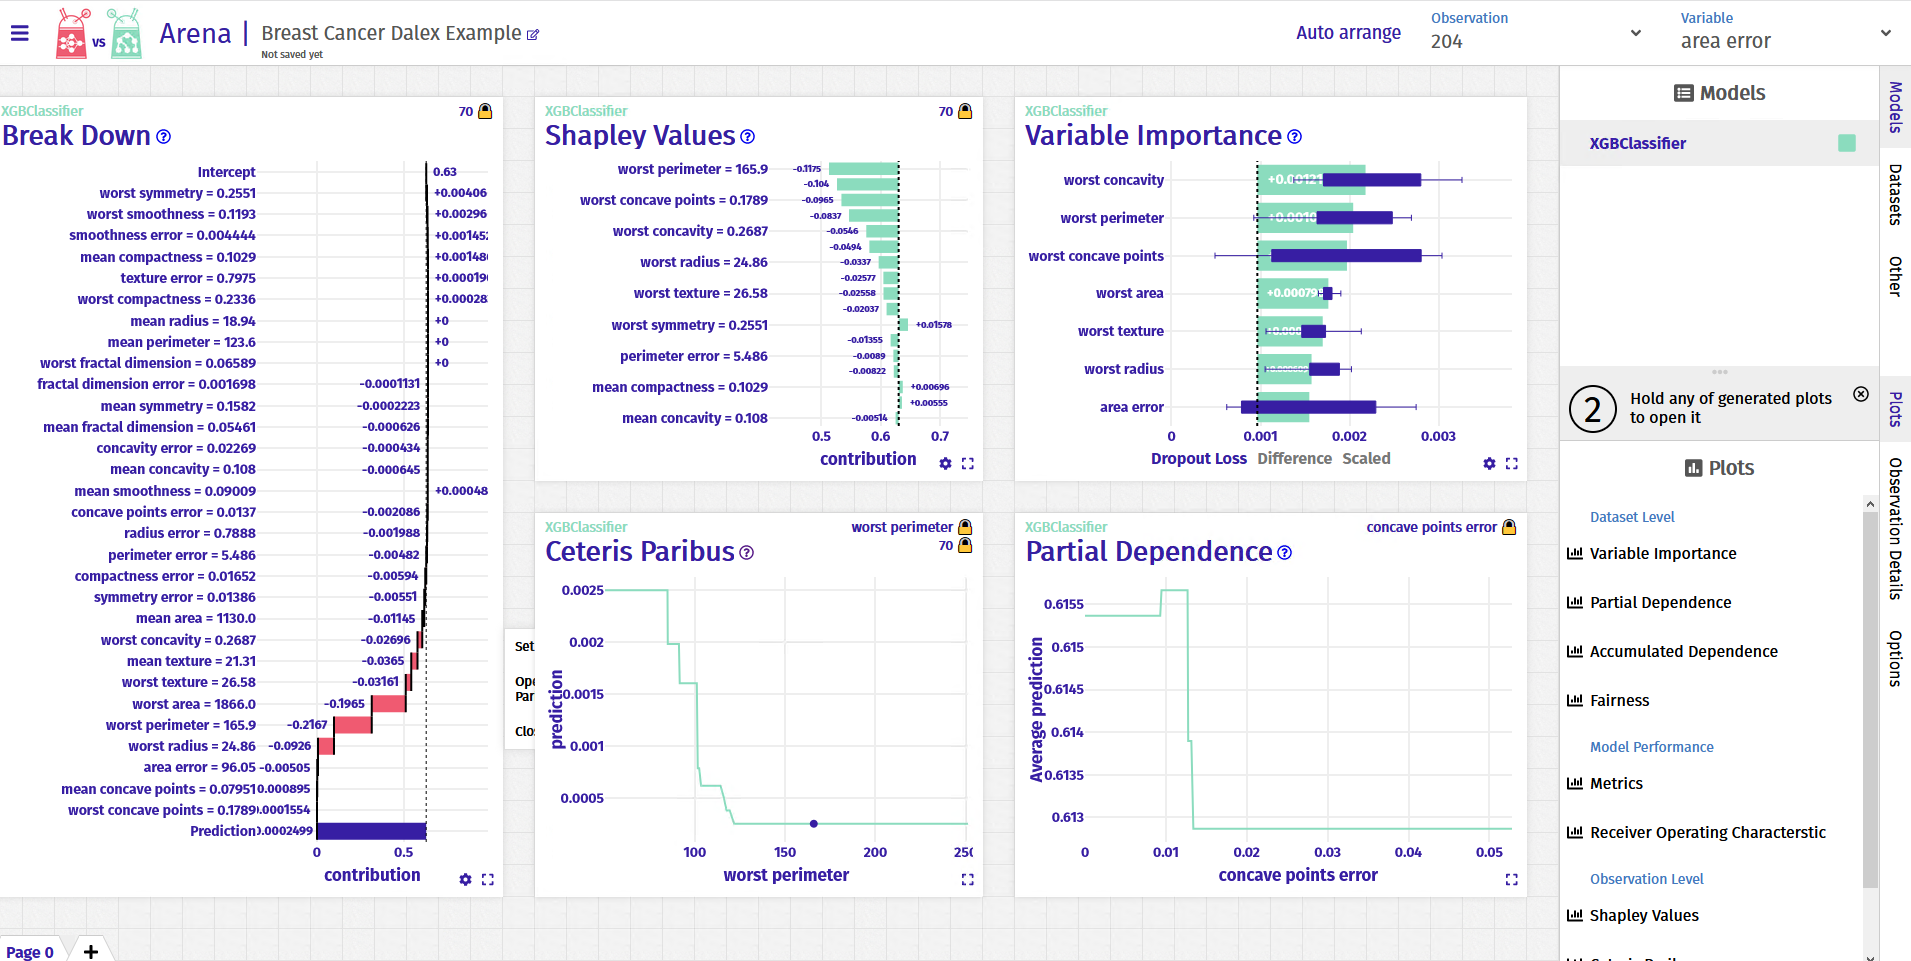Select Accumulated Dependence from Plots list
Viewport: 1911px width, 961px height.
1683,651
